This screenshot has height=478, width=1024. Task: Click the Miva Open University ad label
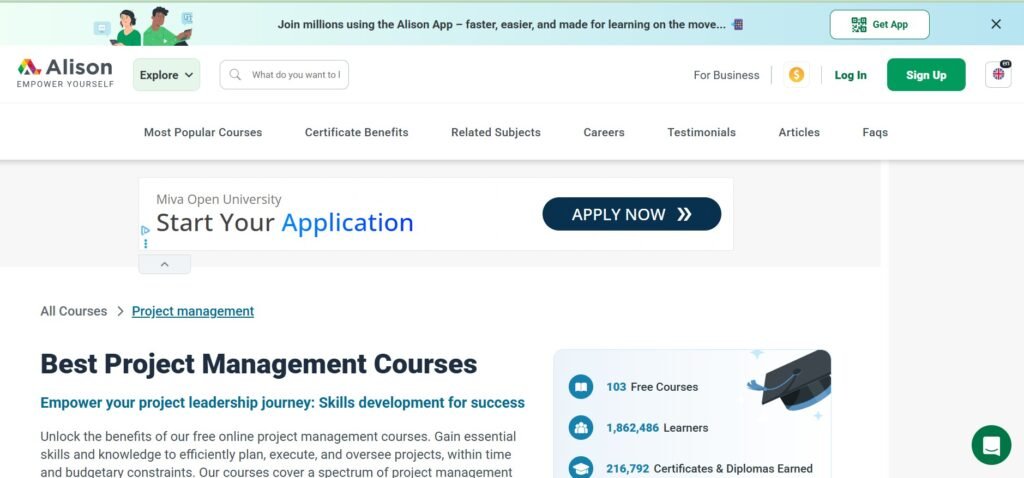tap(219, 200)
